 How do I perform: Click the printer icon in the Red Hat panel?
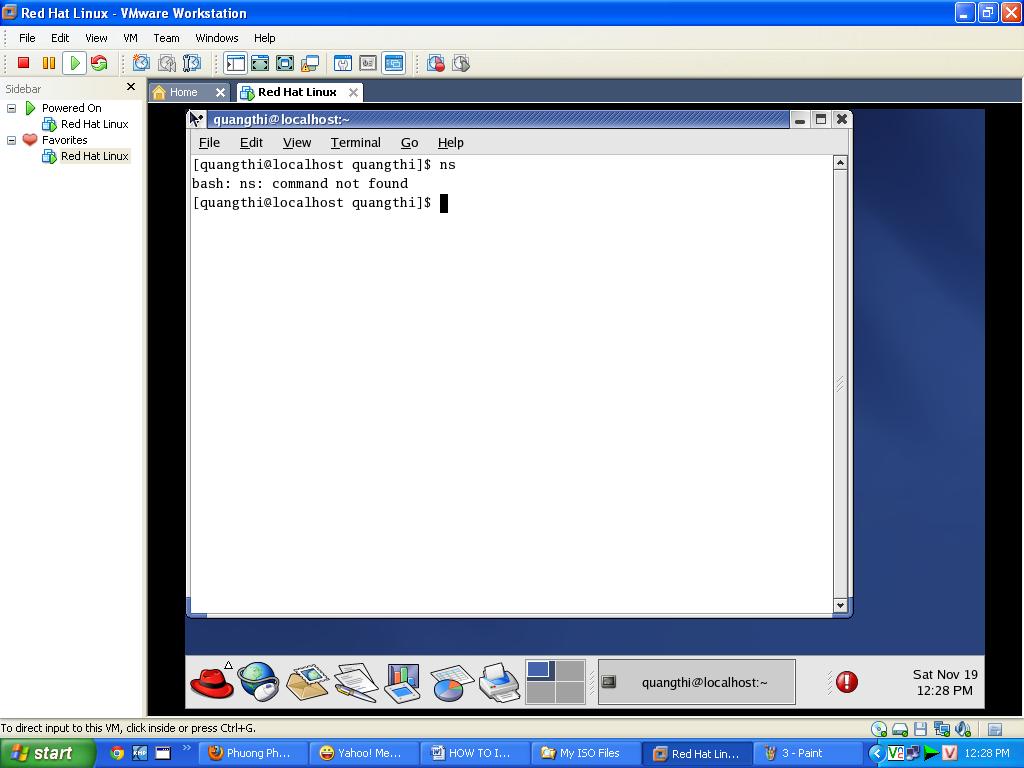click(498, 682)
